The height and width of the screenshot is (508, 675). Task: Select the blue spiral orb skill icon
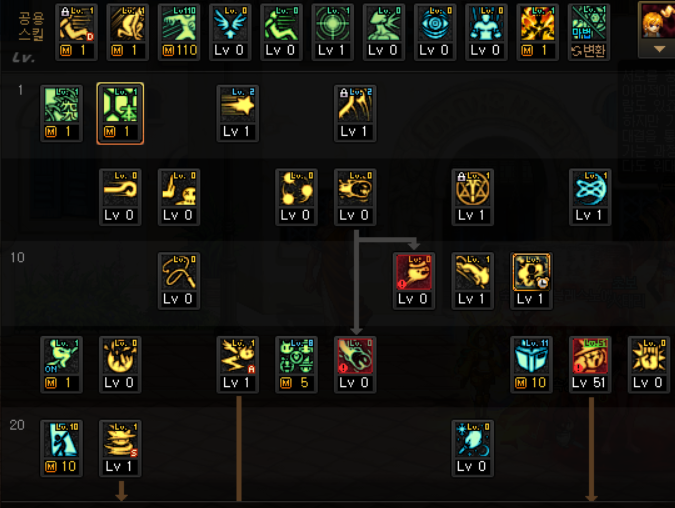tap(590, 197)
